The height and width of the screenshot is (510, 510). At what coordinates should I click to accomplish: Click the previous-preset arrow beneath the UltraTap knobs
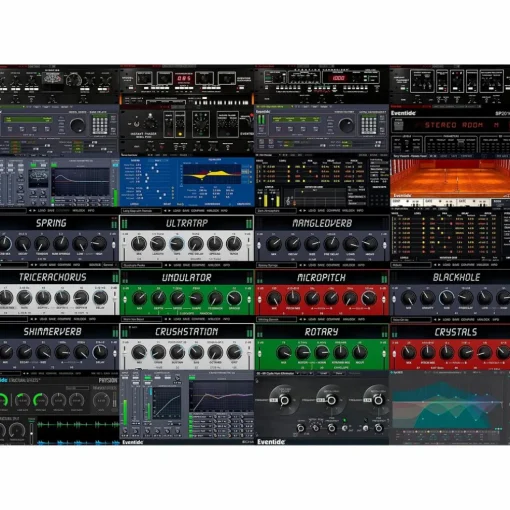coord(166,265)
